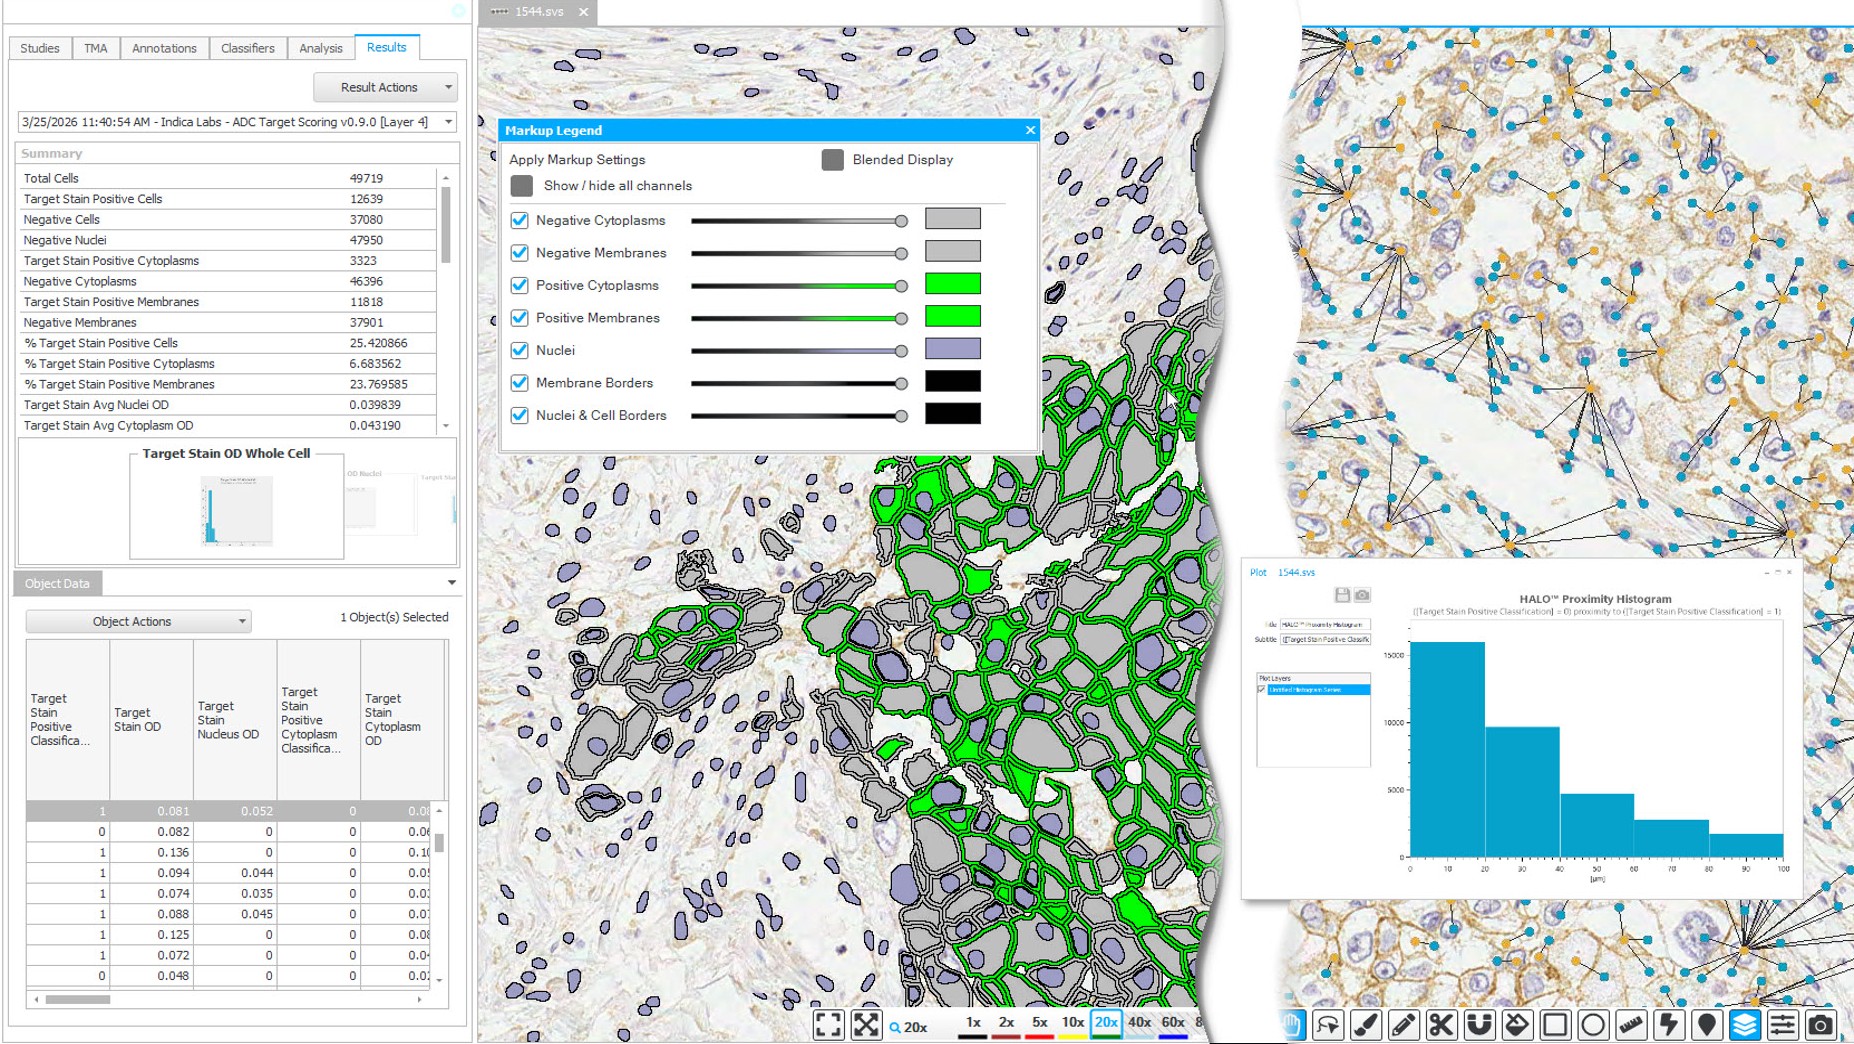Open the analysis result selector dropdown
The width and height of the screenshot is (1854, 1044).
click(237, 122)
